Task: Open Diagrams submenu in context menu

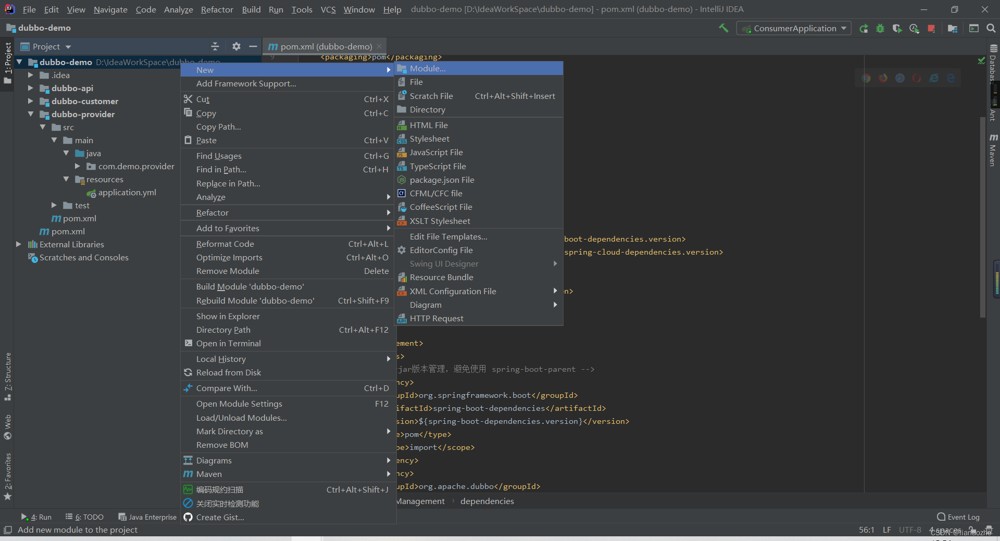Action: tap(288, 461)
